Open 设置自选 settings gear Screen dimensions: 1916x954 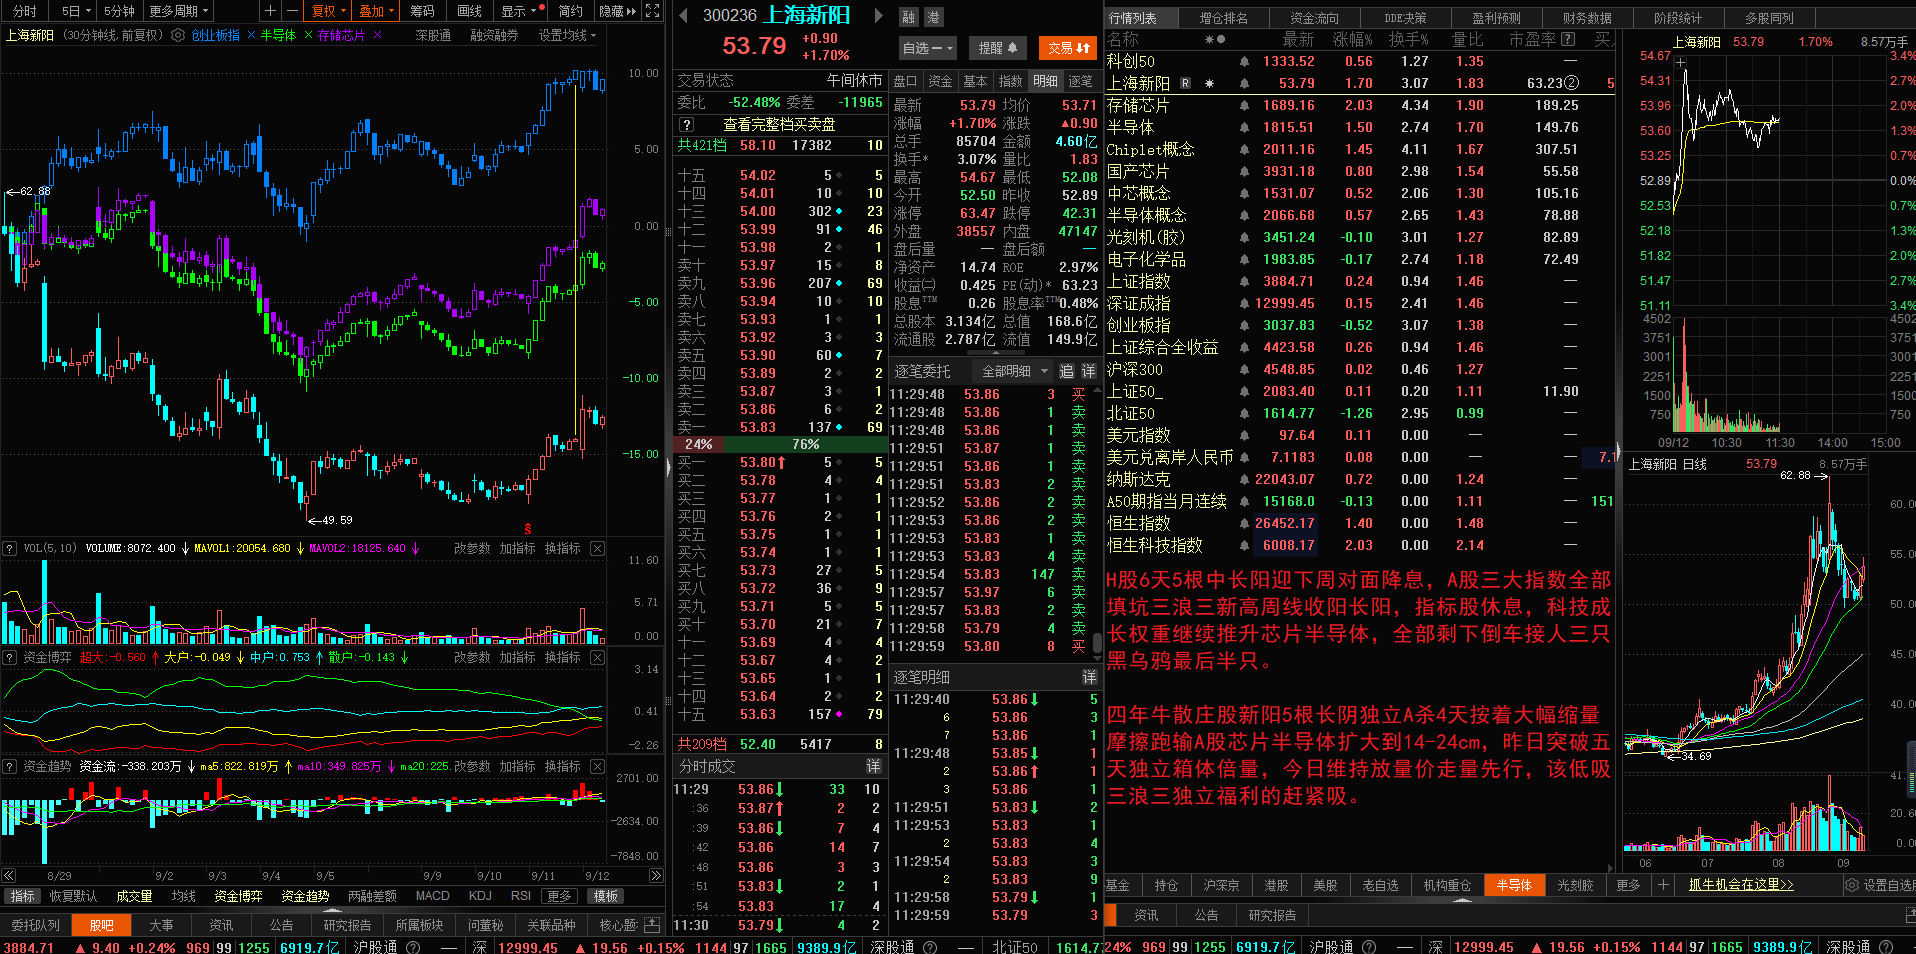pos(1851,885)
